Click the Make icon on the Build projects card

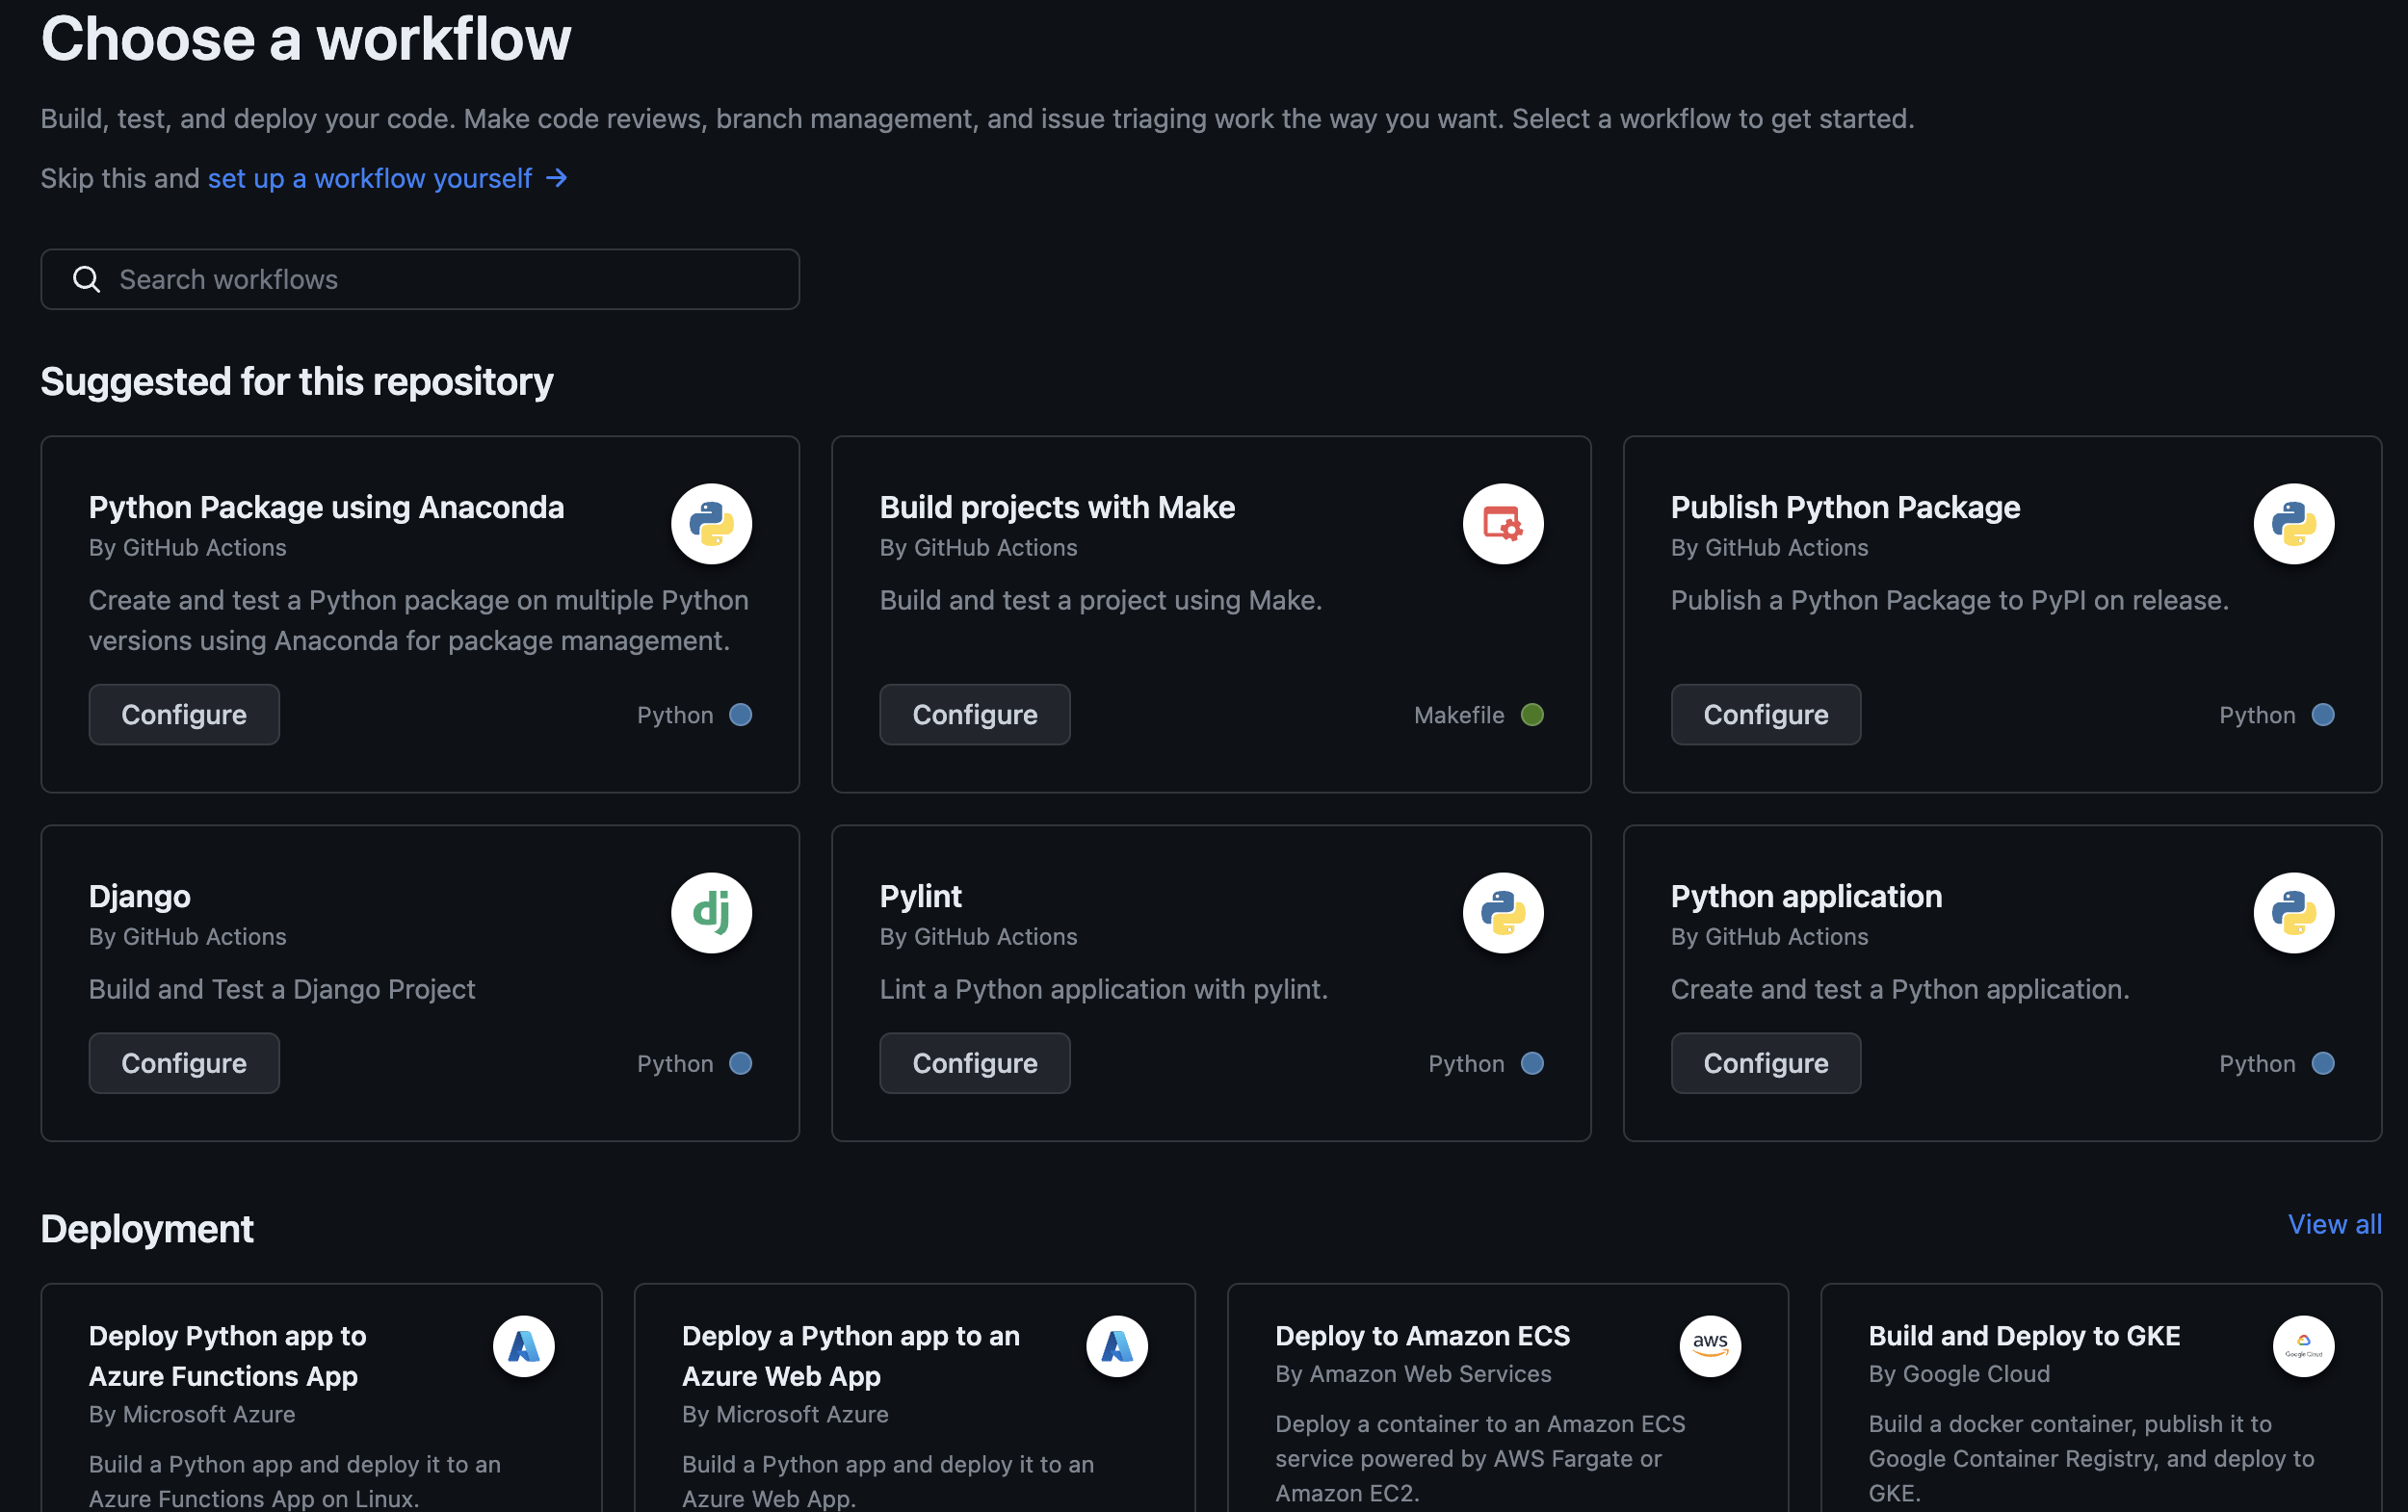1502,523
